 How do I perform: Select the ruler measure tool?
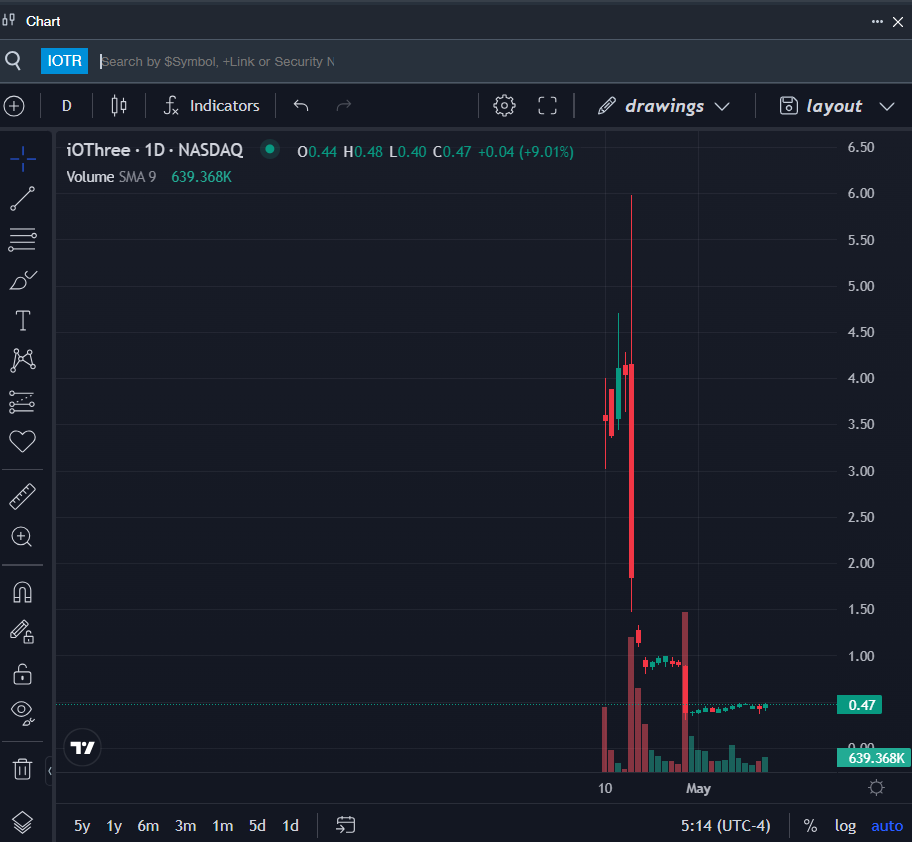pyautogui.click(x=23, y=497)
